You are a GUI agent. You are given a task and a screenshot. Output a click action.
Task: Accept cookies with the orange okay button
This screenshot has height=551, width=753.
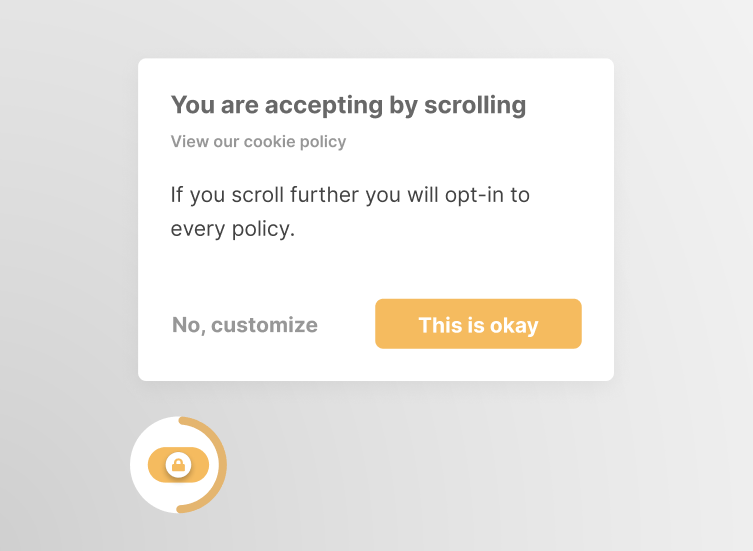[x=478, y=324]
